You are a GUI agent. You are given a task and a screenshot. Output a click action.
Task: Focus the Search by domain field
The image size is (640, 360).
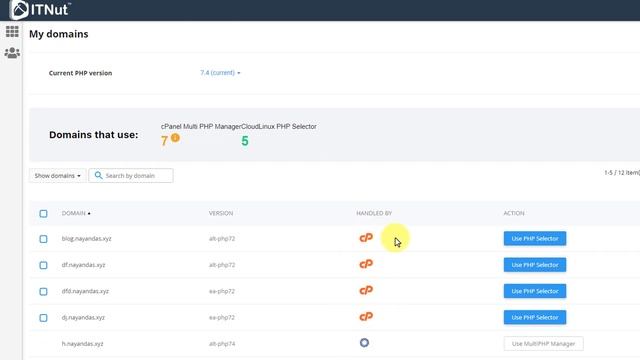point(131,176)
